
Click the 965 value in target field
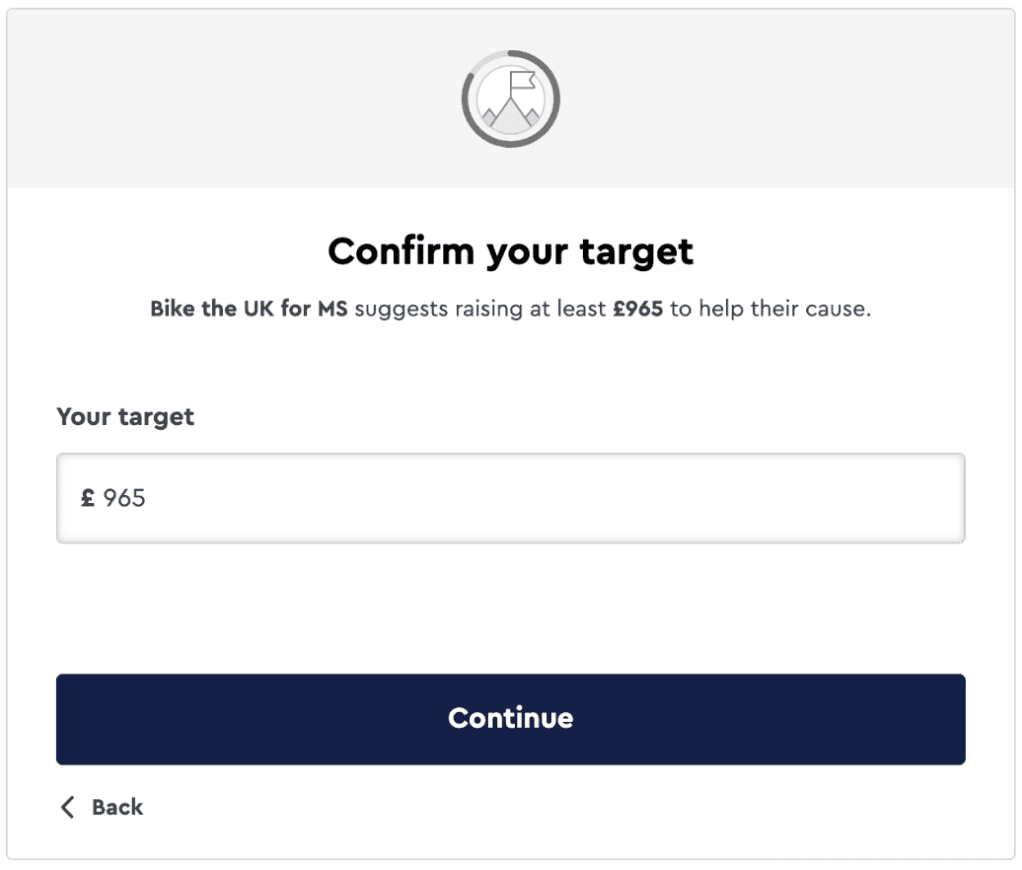(x=125, y=498)
